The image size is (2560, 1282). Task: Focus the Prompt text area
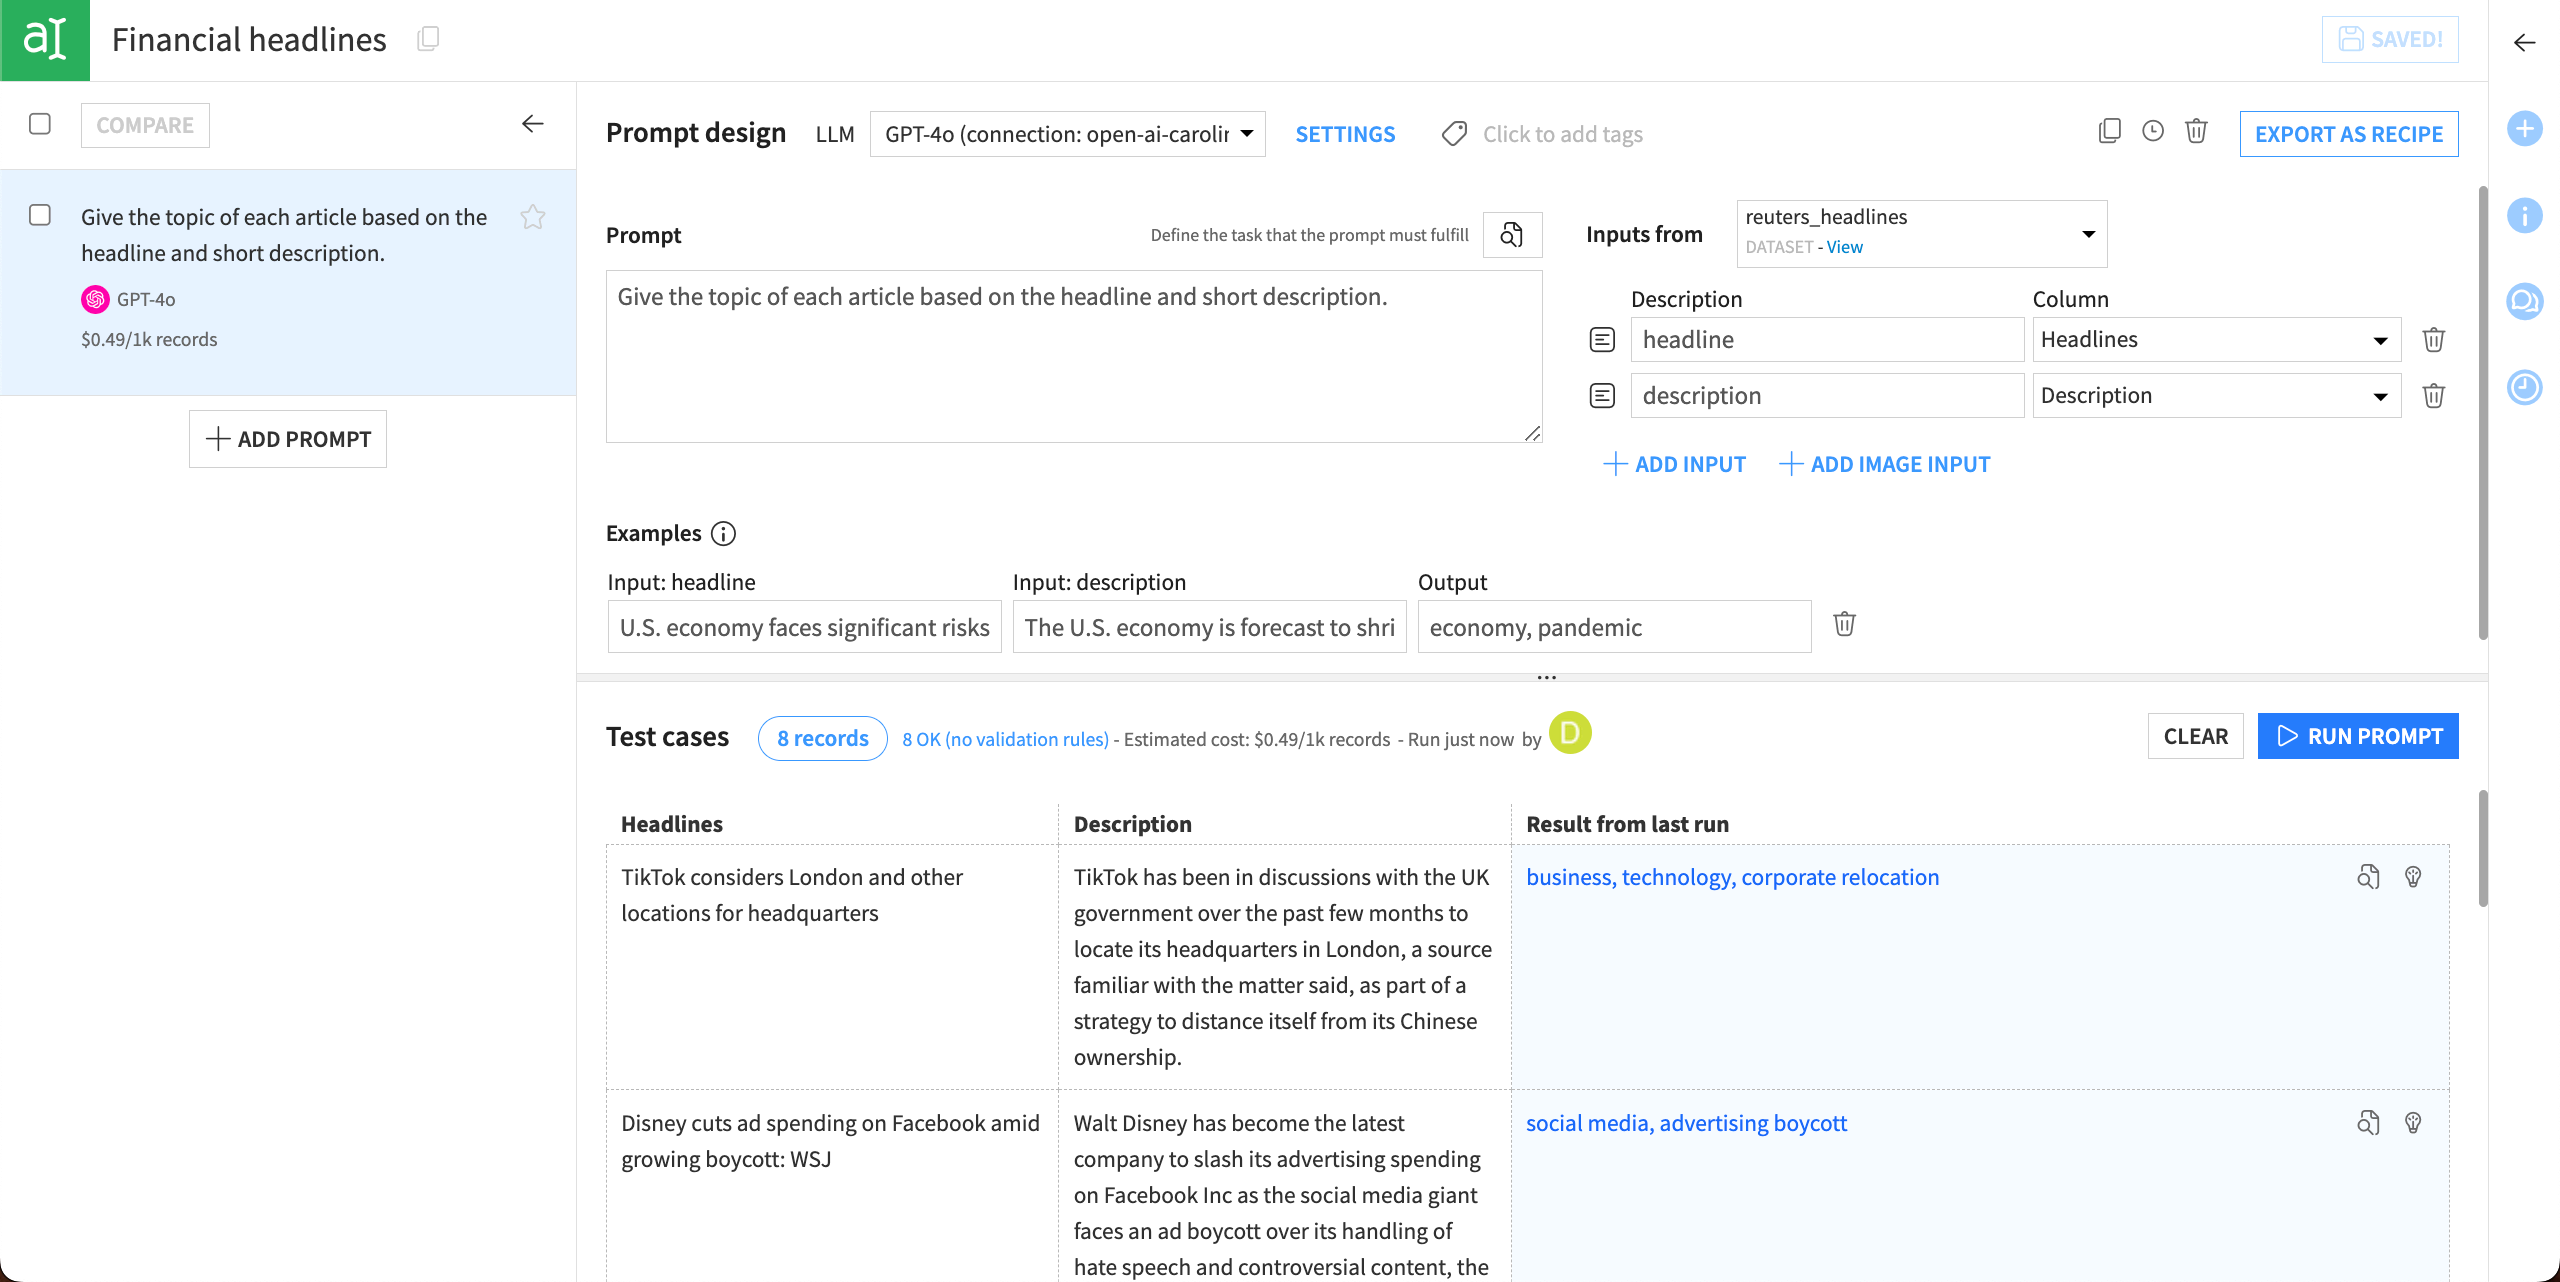(x=1074, y=356)
